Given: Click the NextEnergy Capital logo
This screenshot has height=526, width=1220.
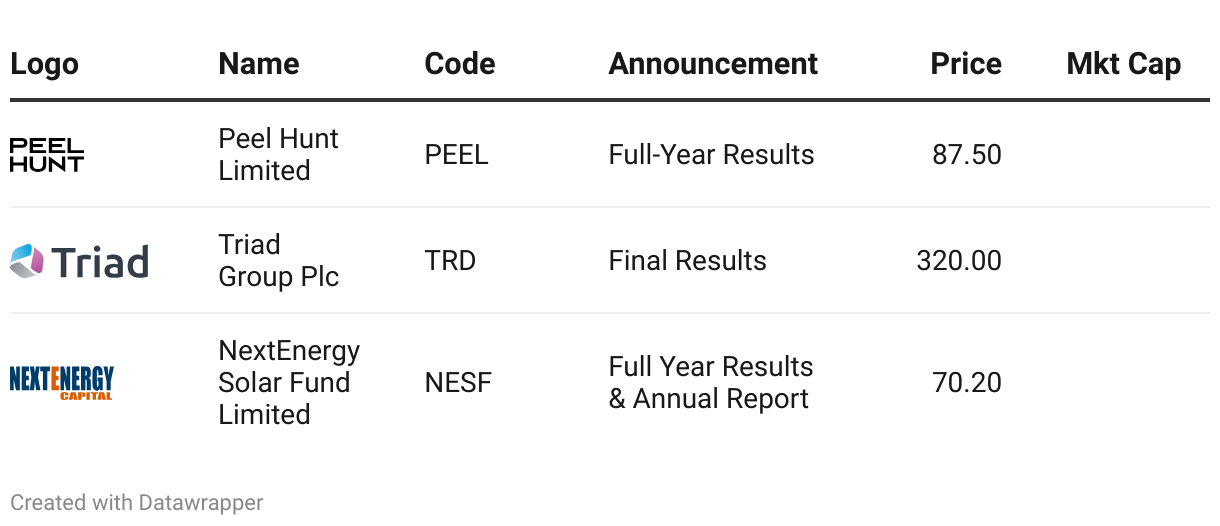Looking at the screenshot, I should coord(62,383).
